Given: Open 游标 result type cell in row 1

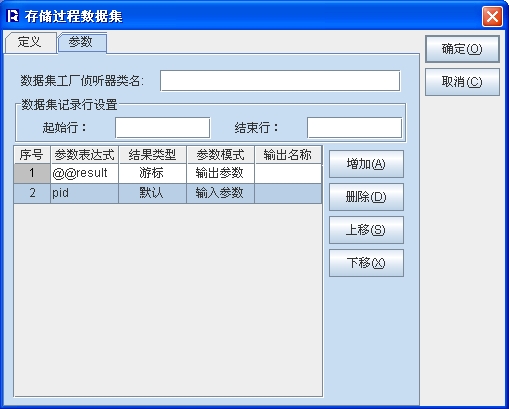Looking at the screenshot, I should coord(152,173).
